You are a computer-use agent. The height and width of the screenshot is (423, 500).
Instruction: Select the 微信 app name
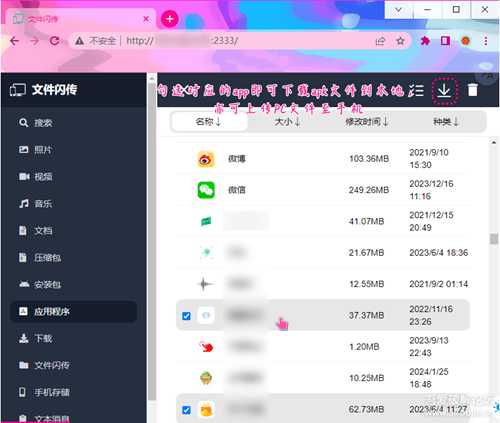coord(237,190)
